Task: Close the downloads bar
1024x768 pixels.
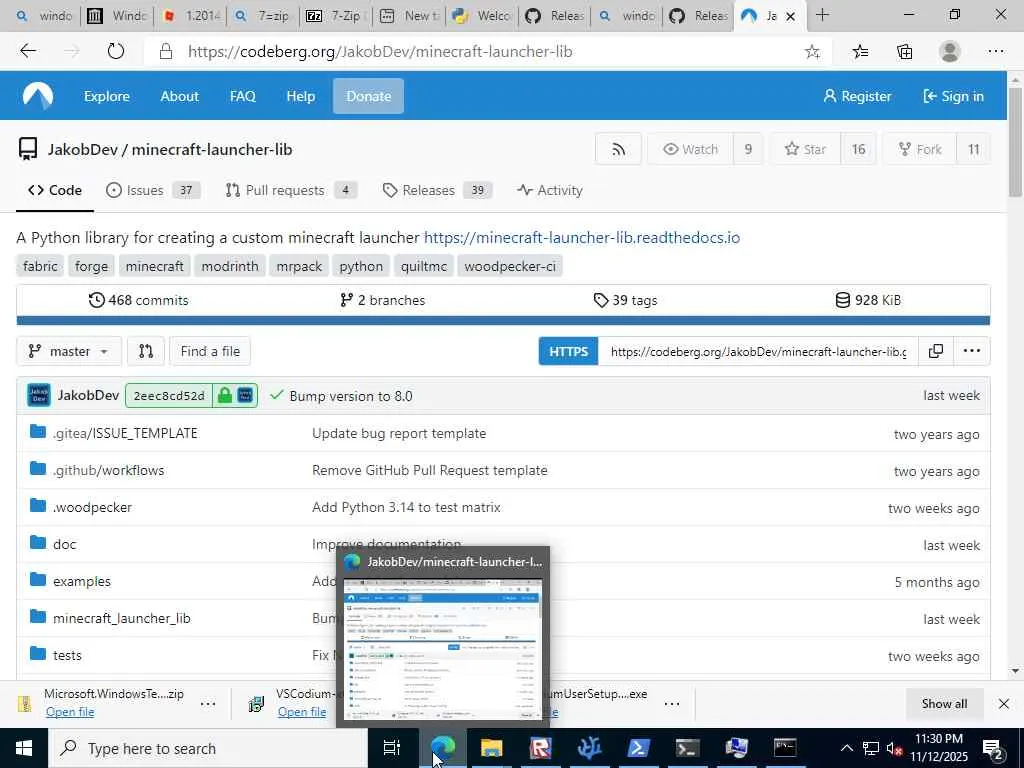Action: coord(1004,704)
